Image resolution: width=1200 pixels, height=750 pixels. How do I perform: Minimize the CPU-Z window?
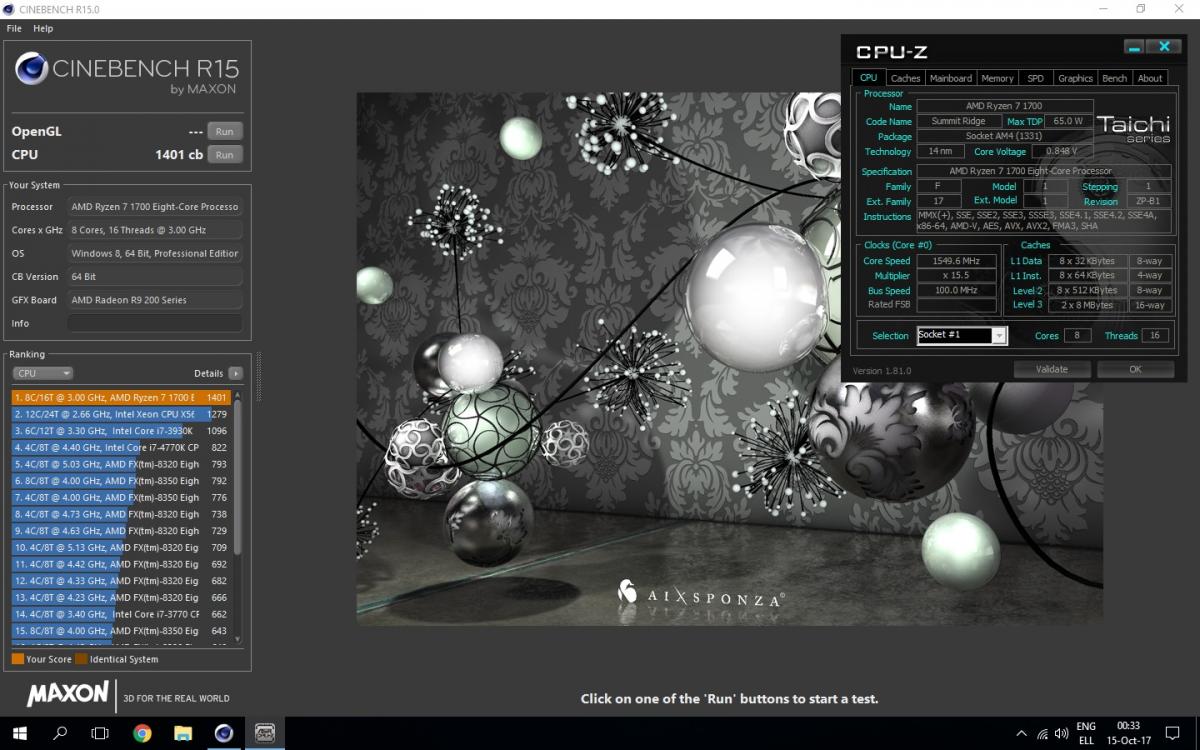(1134, 47)
